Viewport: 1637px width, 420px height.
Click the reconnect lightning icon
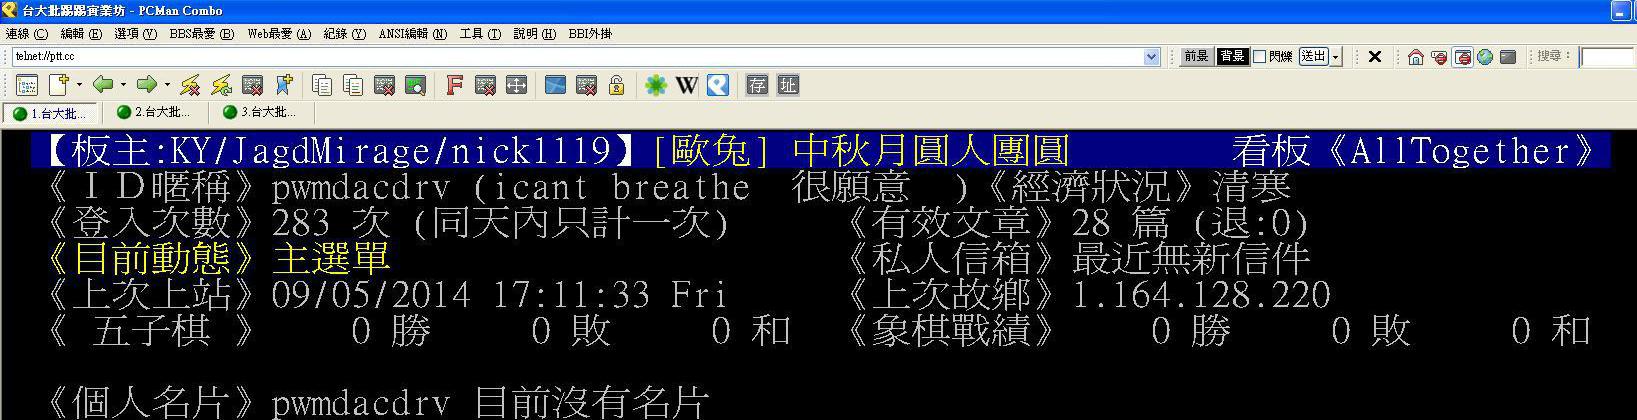pyautogui.click(x=221, y=85)
